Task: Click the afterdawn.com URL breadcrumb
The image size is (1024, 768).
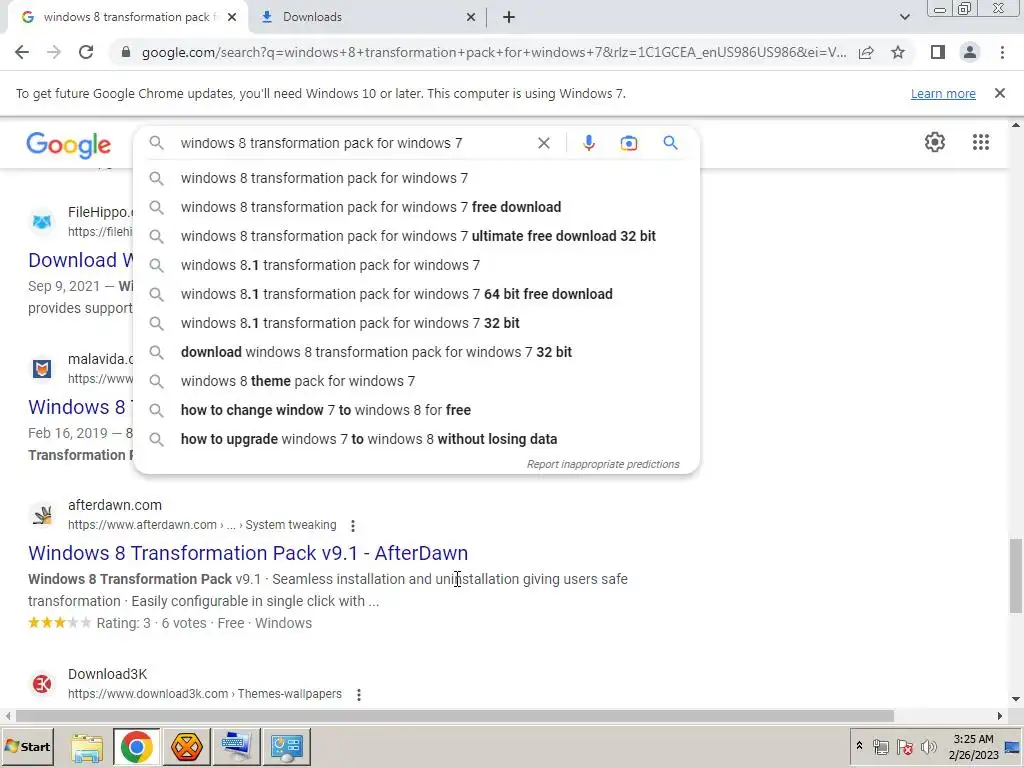Action: click(x=202, y=525)
